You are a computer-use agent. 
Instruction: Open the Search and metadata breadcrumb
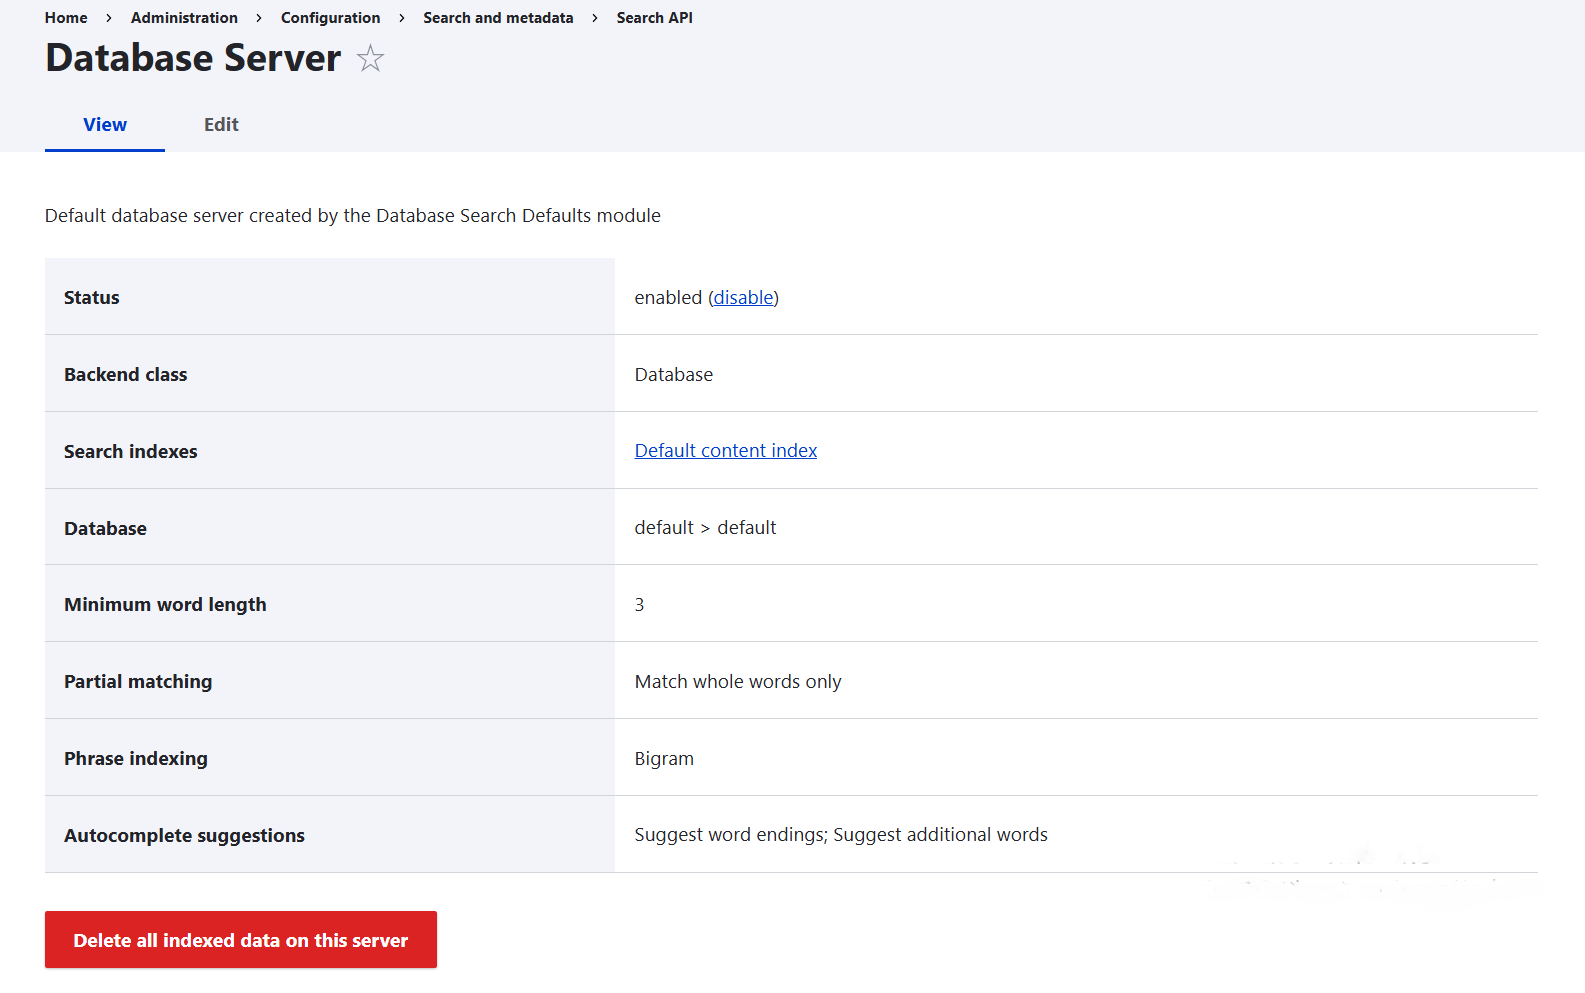498,18
